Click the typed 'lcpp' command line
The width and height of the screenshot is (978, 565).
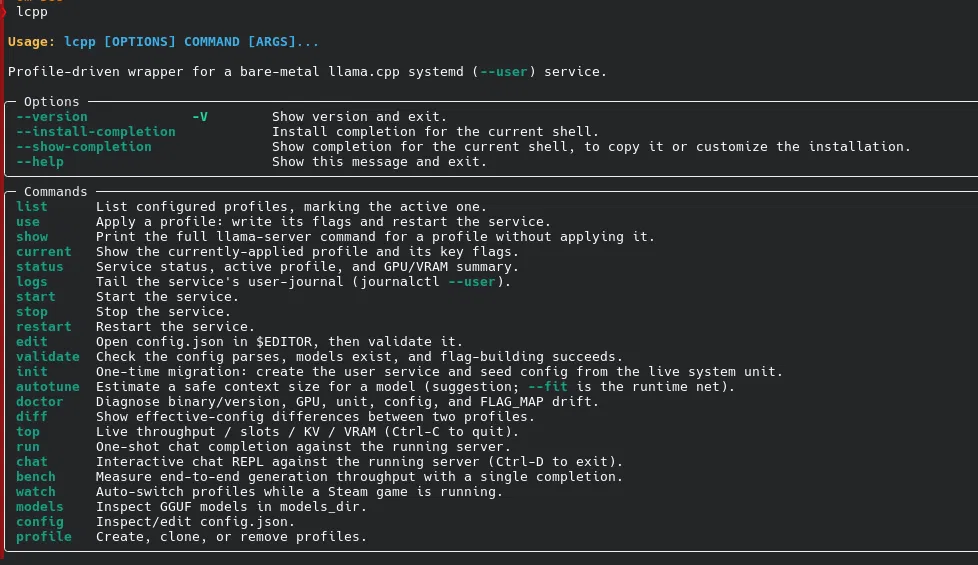32,11
